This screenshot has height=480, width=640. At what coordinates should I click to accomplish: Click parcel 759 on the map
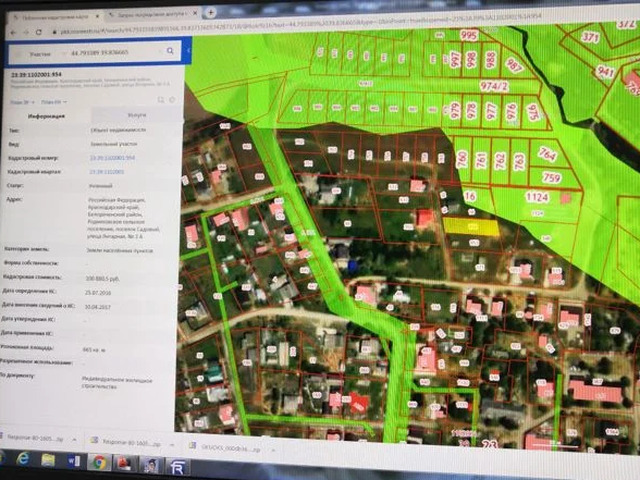click(x=551, y=178)
